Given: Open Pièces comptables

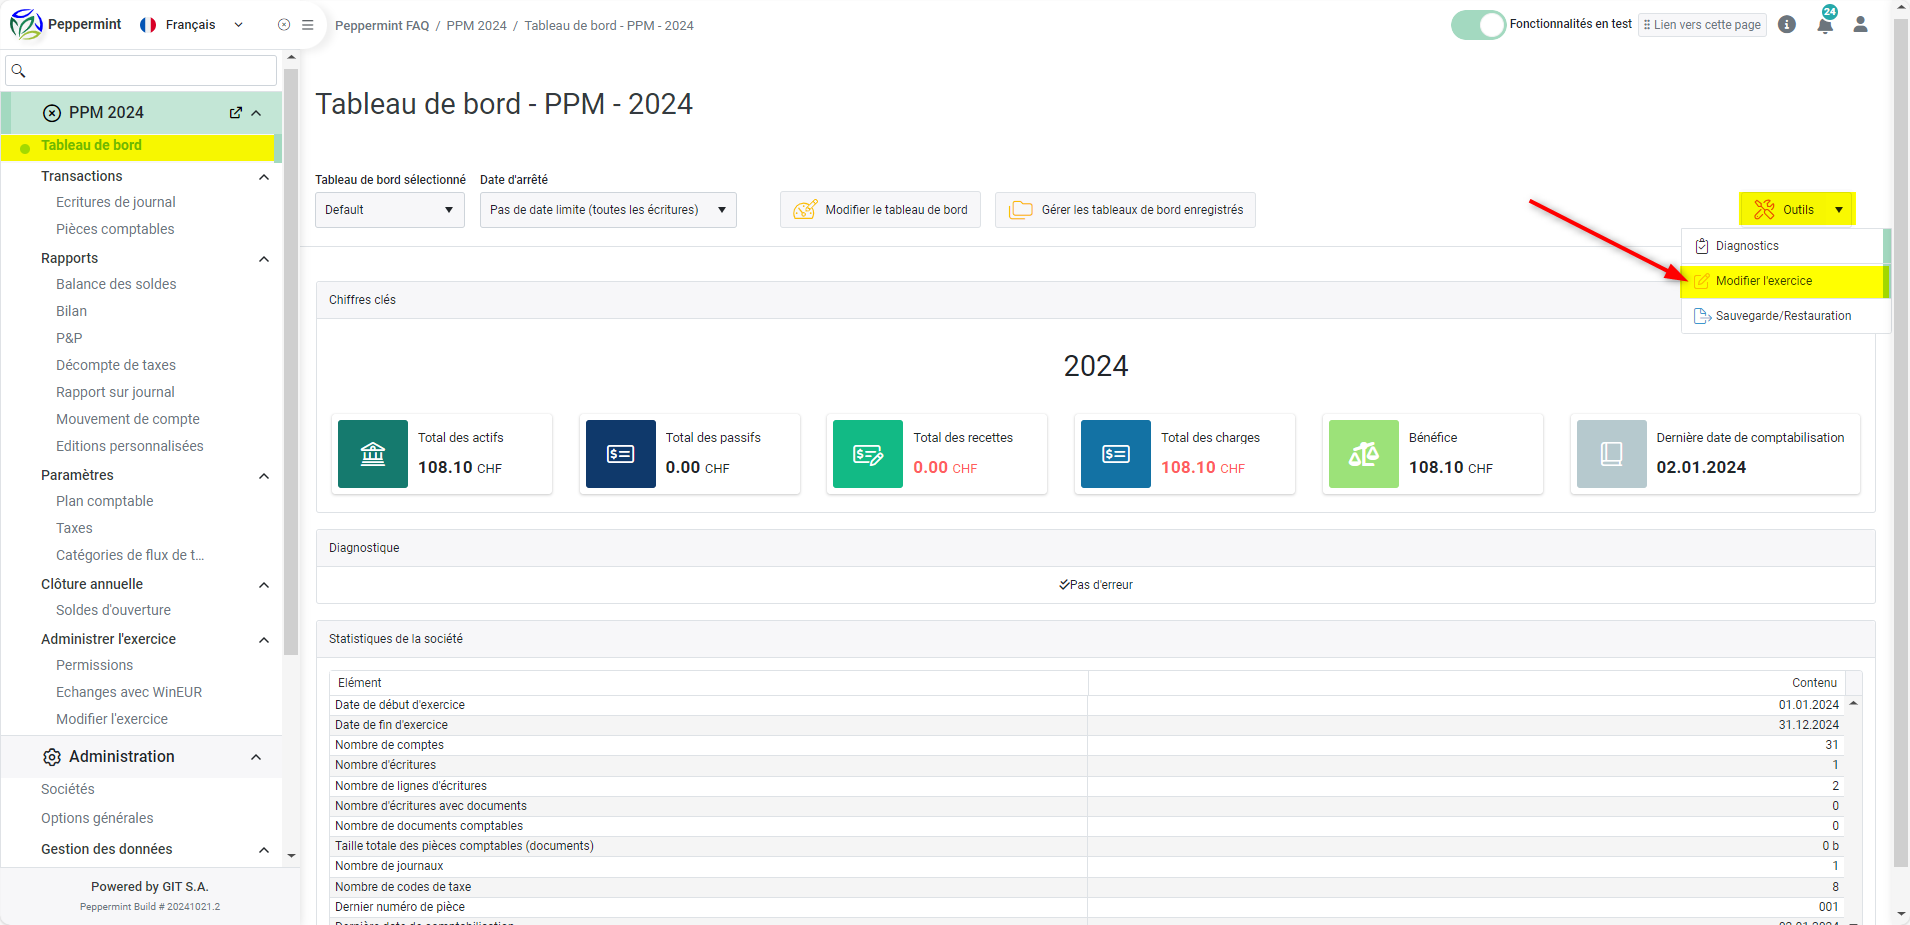Looking at the screenshot, I should coord(115,229).
